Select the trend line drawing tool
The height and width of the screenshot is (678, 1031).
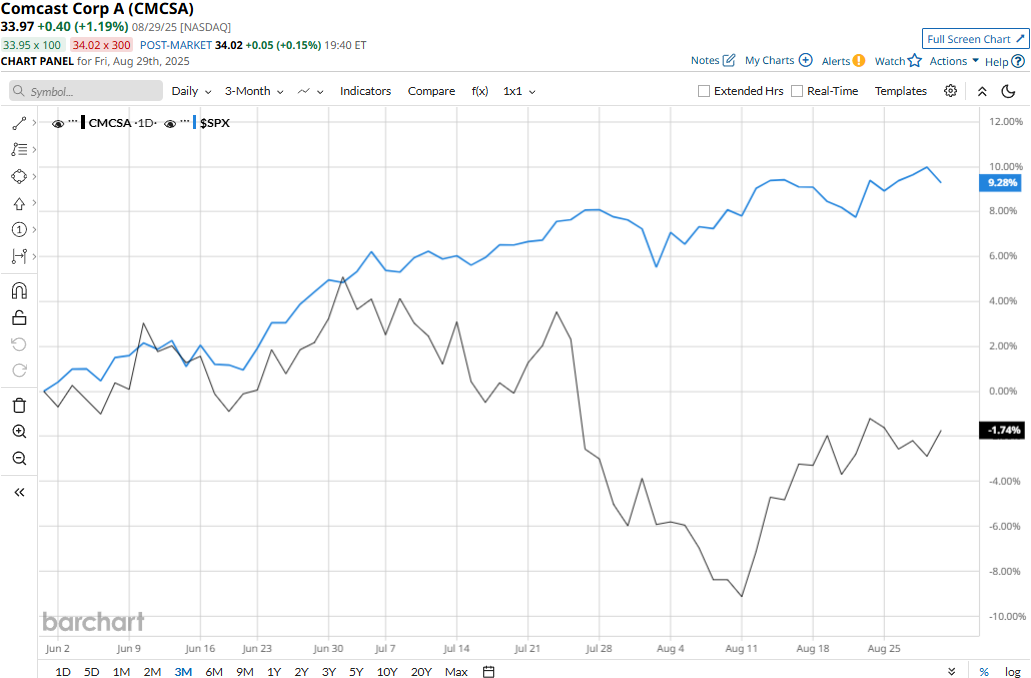point(19,123)
